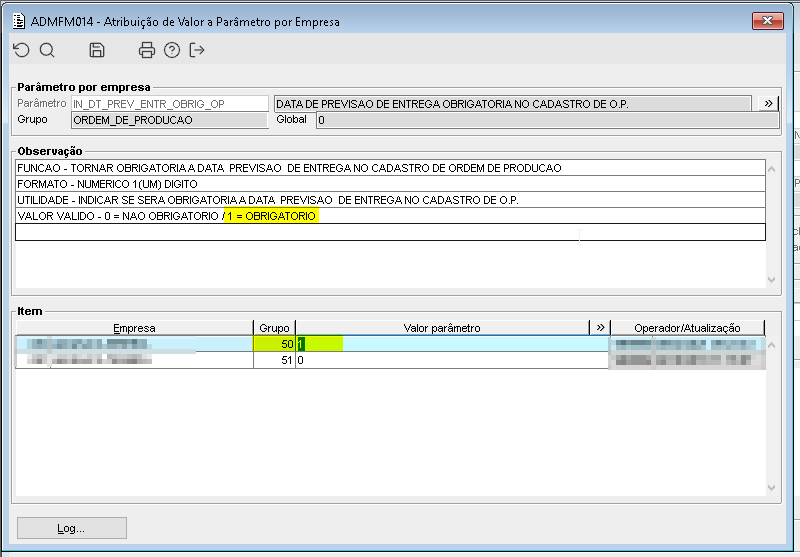Click the Global value field
Screen dimensions: 800x557
547,120
